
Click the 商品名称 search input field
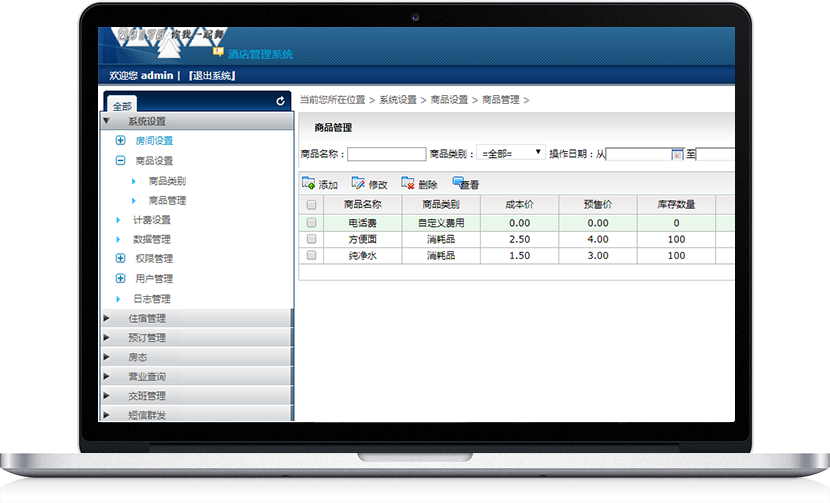coord(386,154)
